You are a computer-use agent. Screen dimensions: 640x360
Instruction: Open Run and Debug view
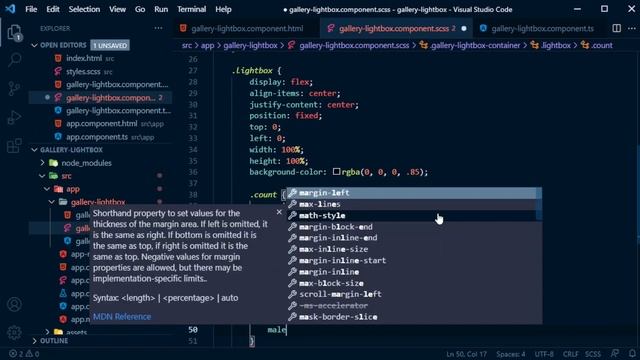point(14,117)
